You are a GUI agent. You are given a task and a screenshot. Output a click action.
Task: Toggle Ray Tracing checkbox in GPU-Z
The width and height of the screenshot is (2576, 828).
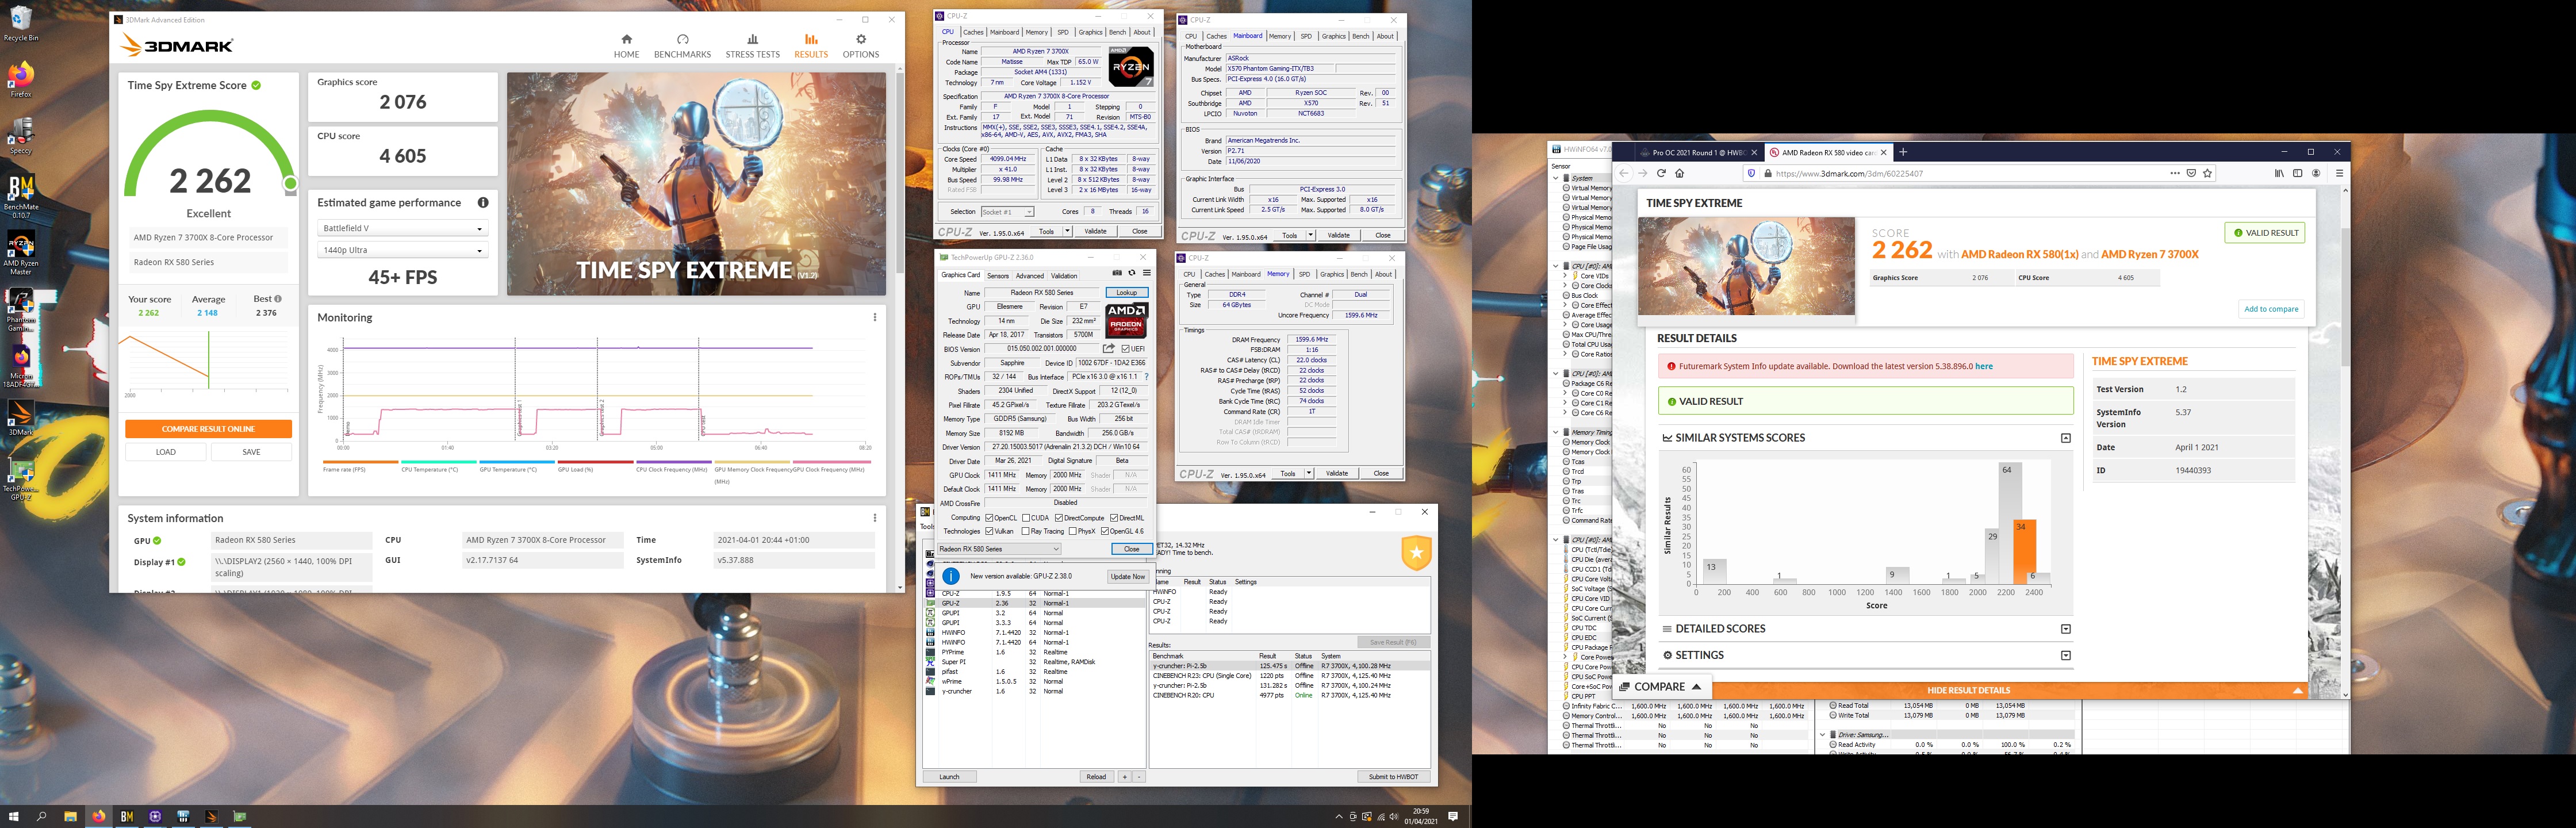click(1025, 531)
